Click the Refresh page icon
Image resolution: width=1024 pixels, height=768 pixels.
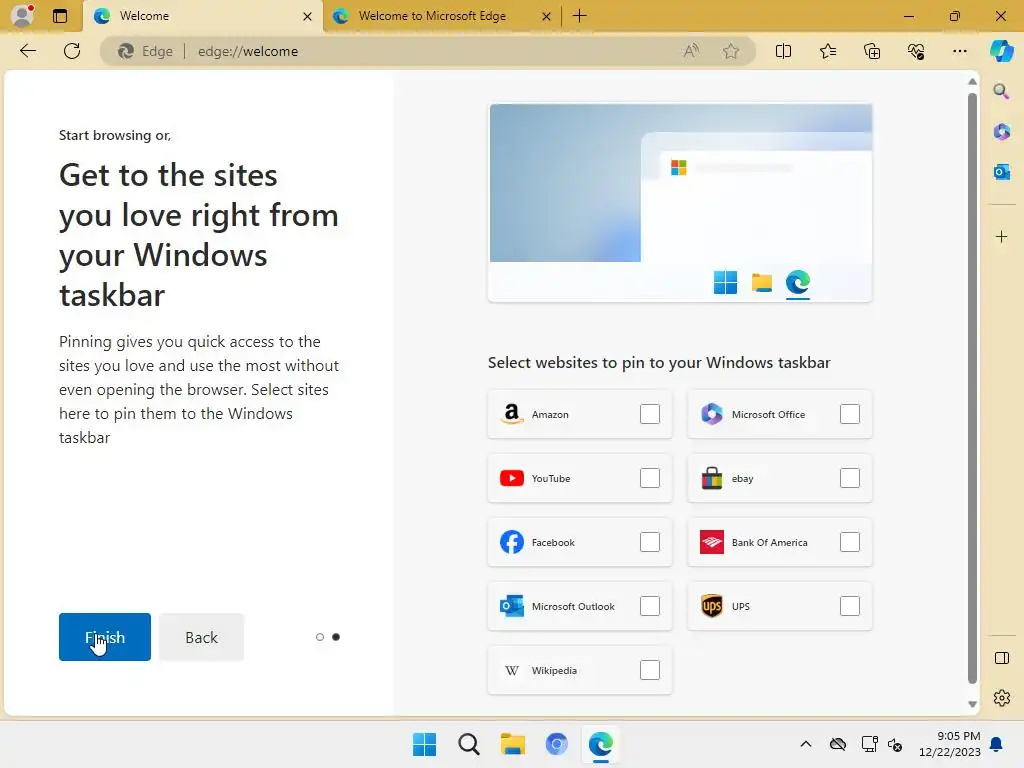72,51
